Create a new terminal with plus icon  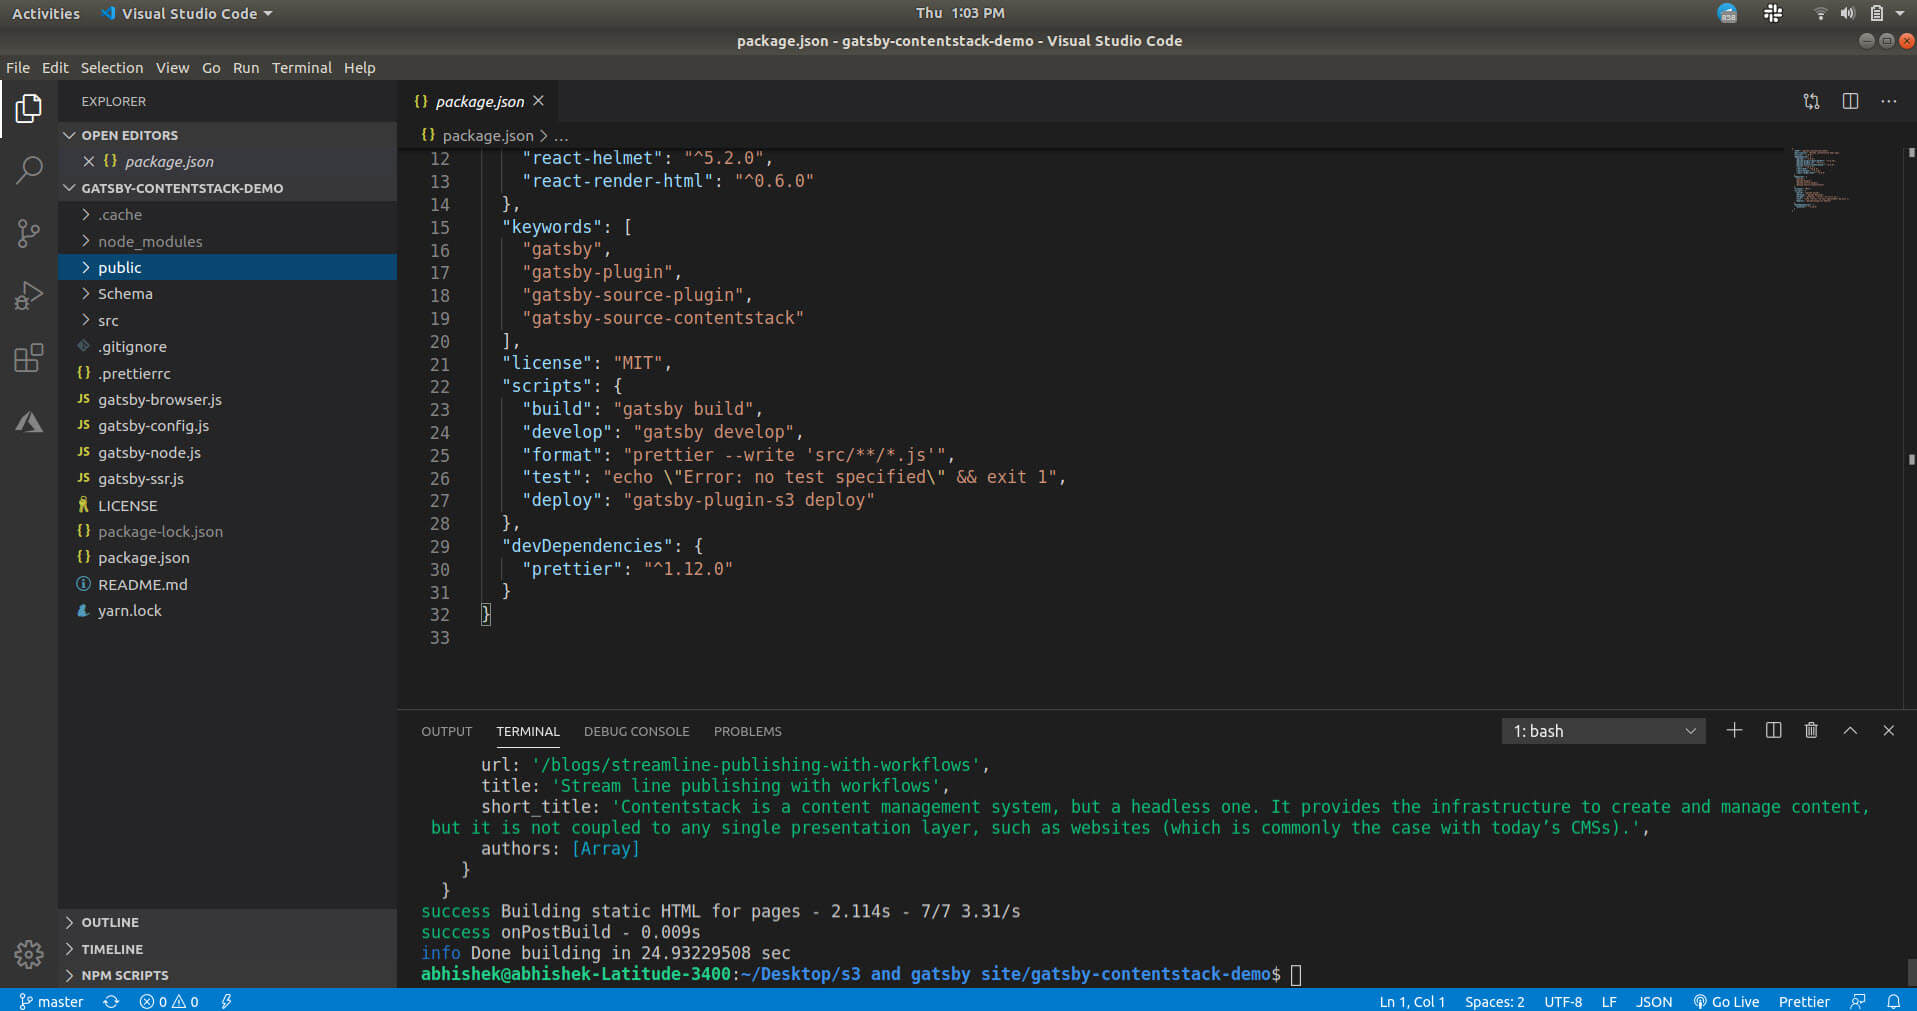(x=1734, y=731)
